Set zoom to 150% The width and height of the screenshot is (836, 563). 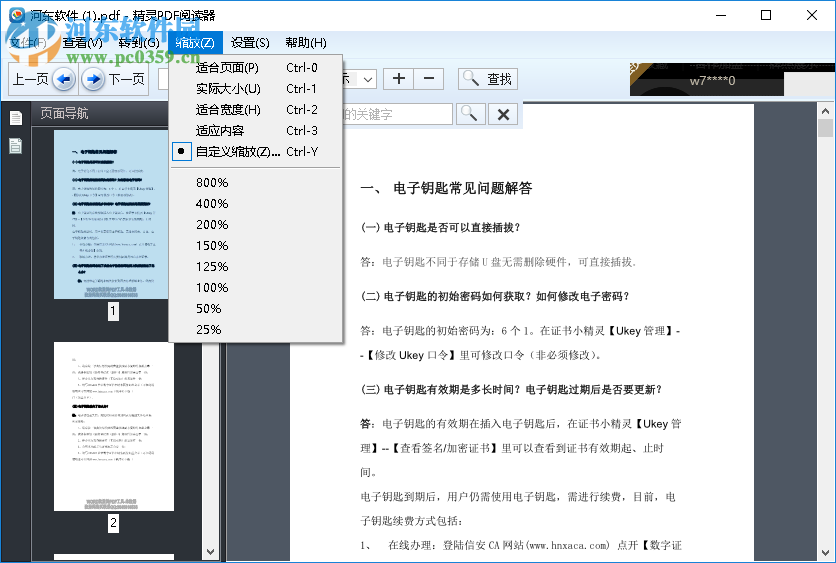tap(255, 245)
